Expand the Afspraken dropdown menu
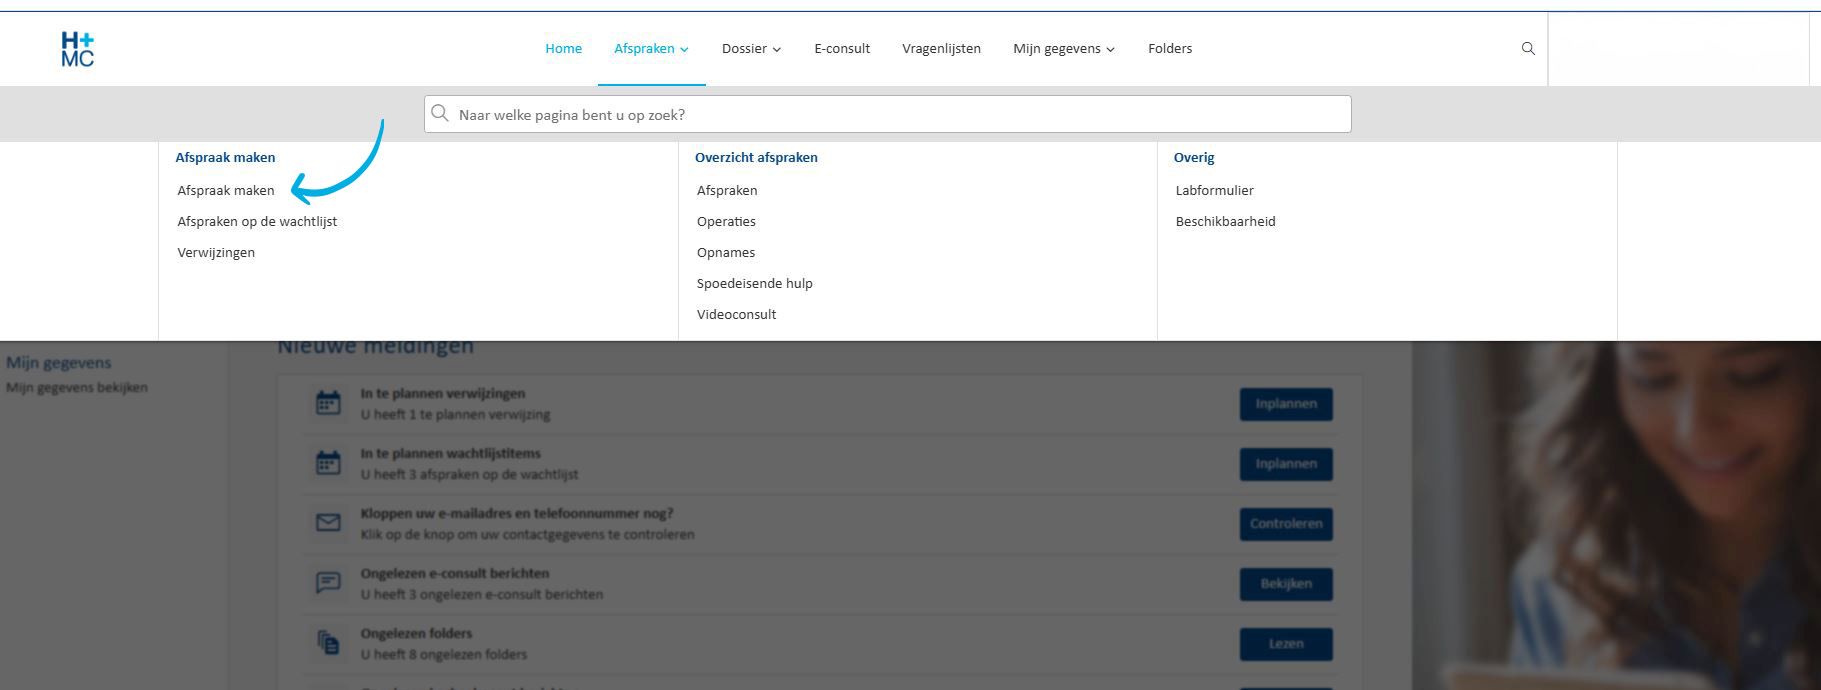The image size is (1821, 690). 651,49
